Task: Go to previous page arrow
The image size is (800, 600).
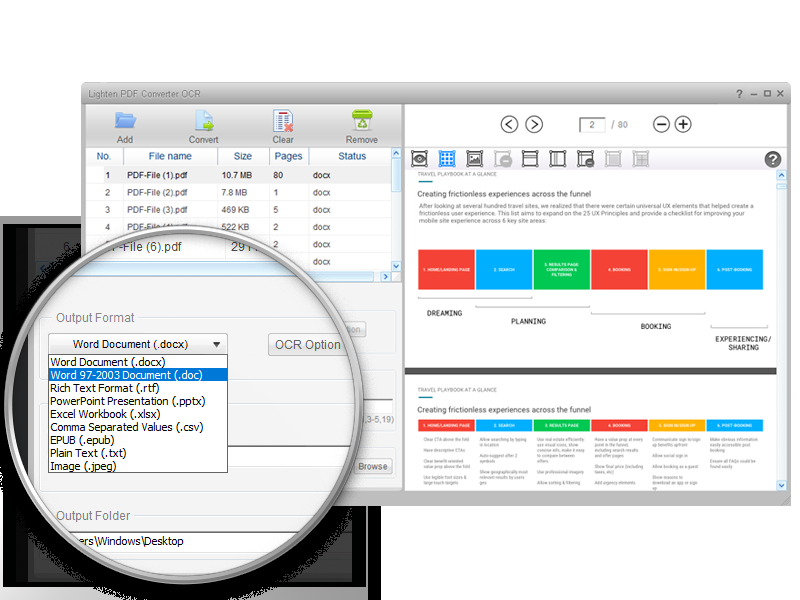Action: 509,124
